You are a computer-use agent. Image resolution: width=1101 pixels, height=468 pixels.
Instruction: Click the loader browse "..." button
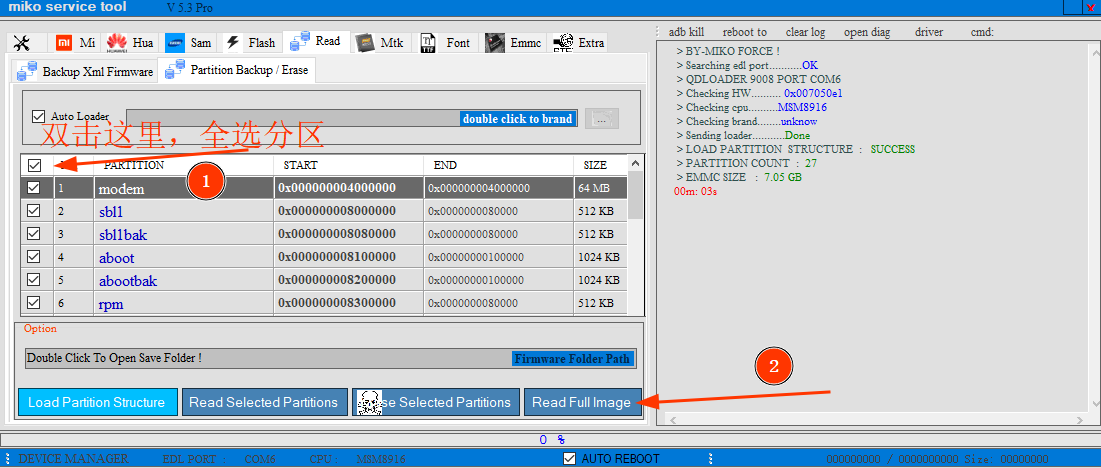tap(602, 119)
